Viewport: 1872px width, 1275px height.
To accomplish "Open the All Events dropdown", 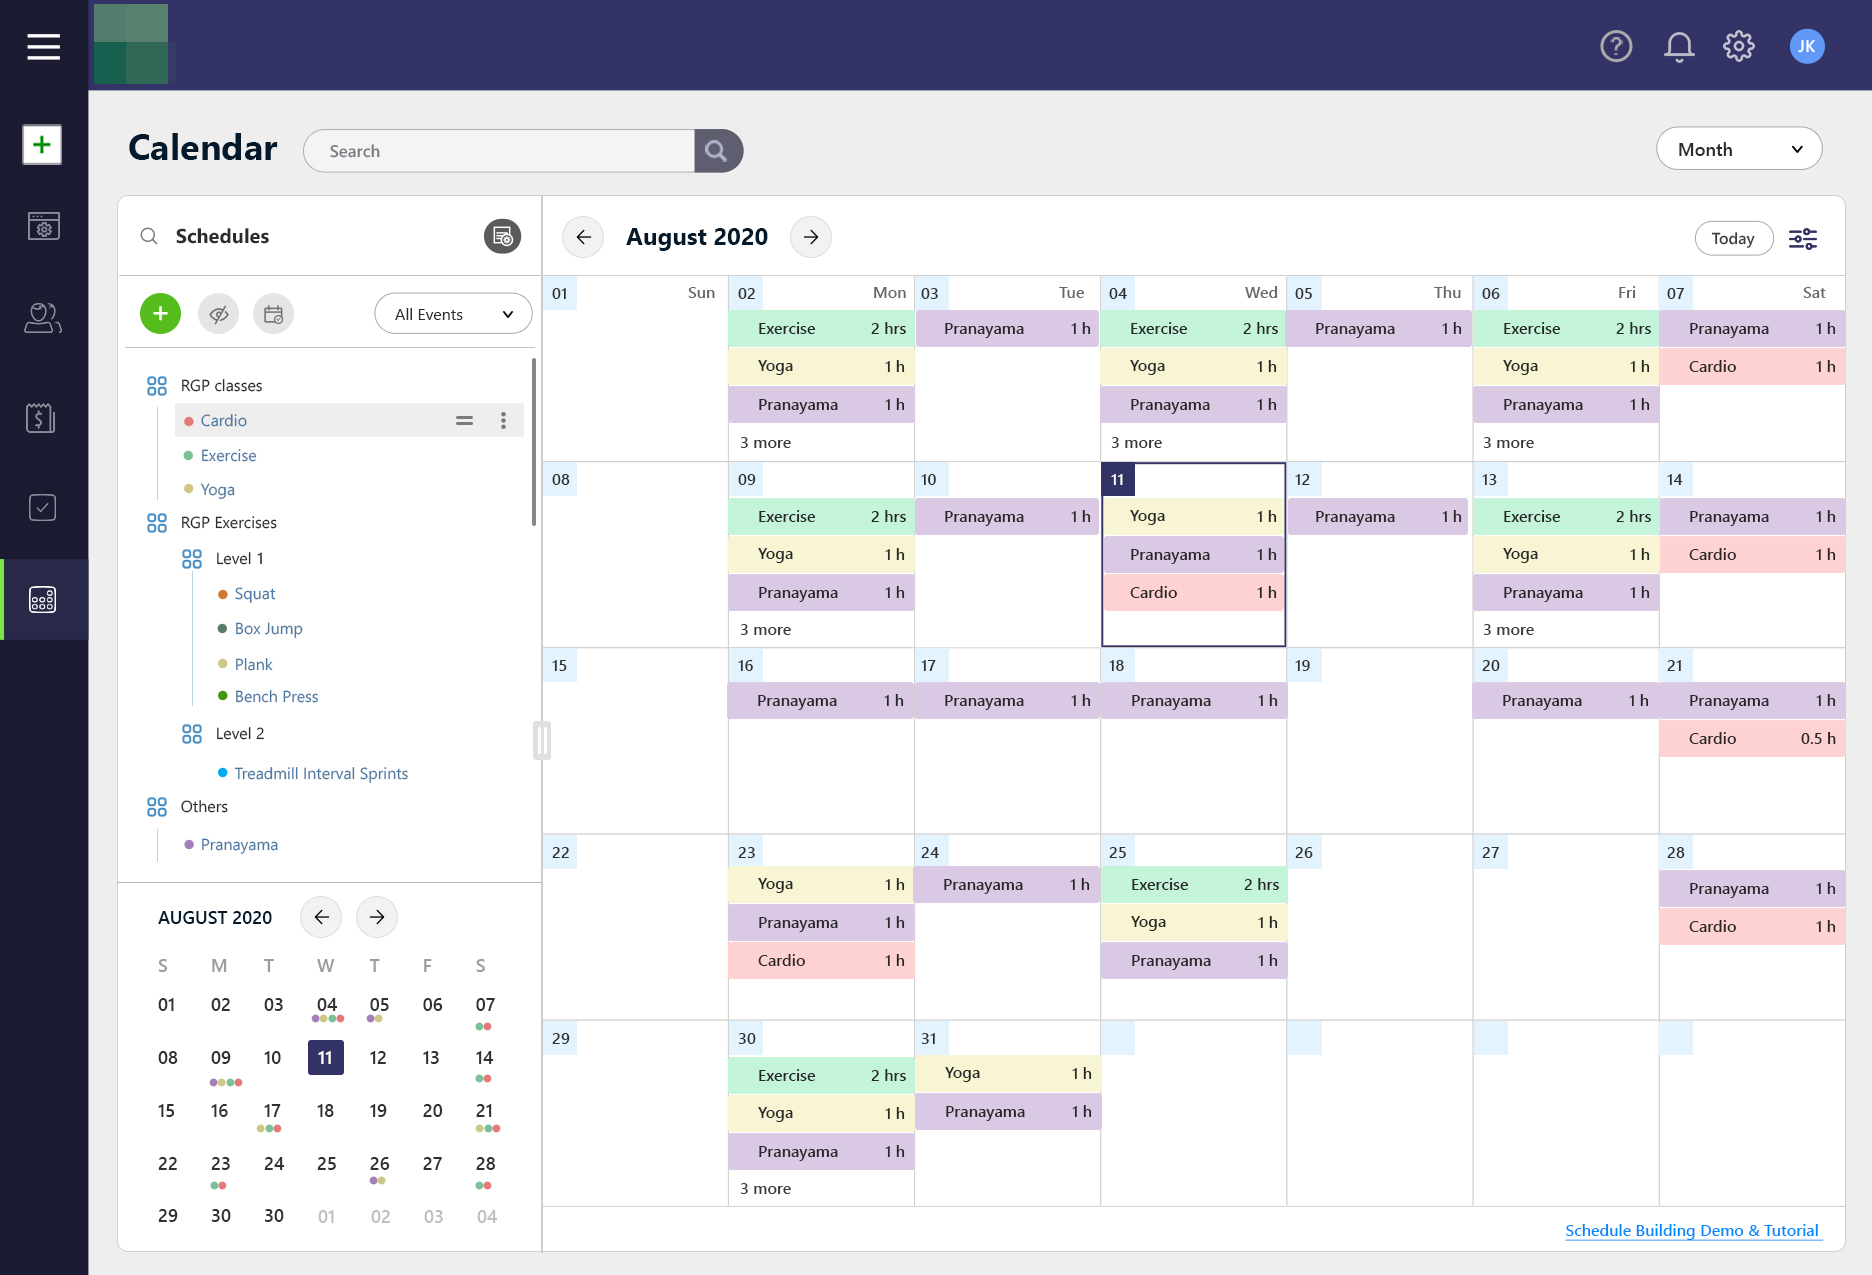I will (x=453, y=314).
